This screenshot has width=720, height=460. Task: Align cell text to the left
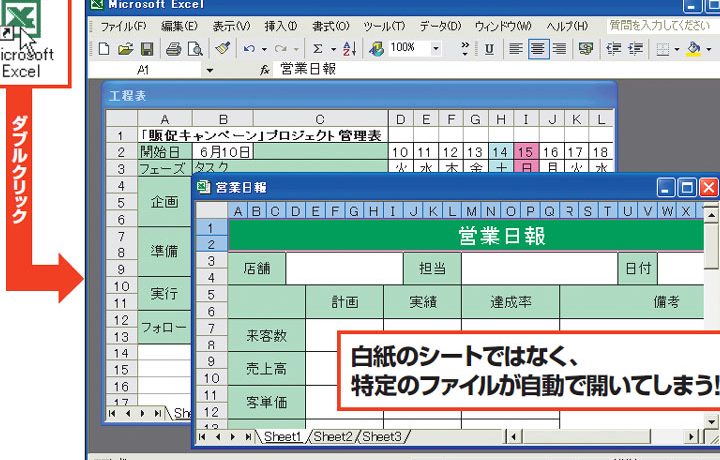(x=516, y=49)
